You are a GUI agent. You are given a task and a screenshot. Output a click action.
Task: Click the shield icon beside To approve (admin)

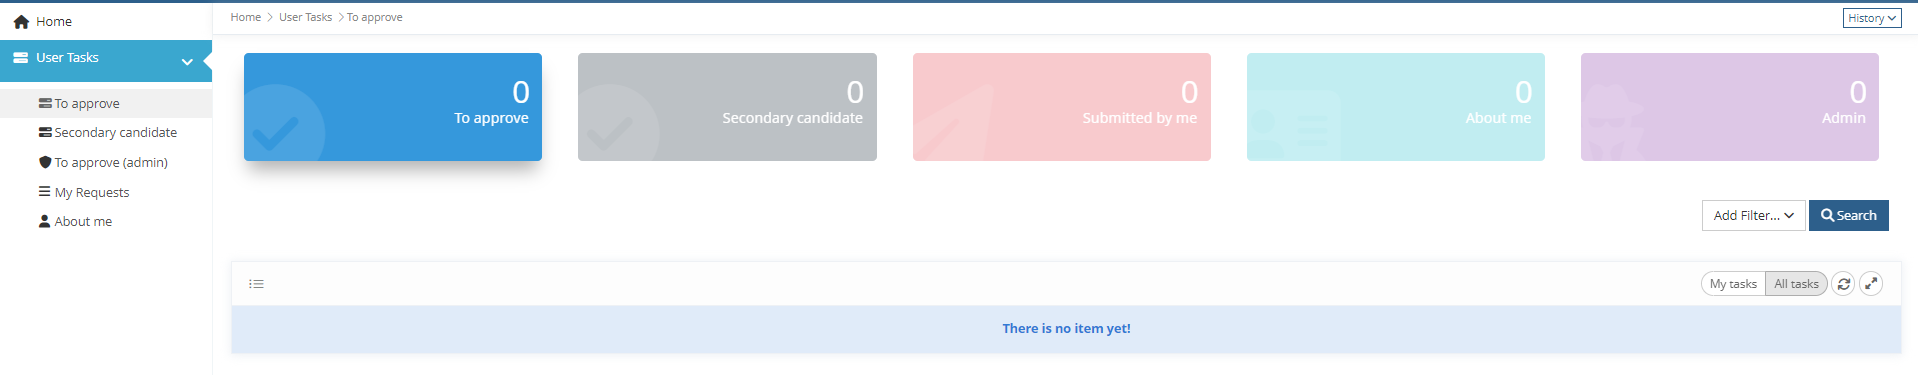click(x=45, y=162)
